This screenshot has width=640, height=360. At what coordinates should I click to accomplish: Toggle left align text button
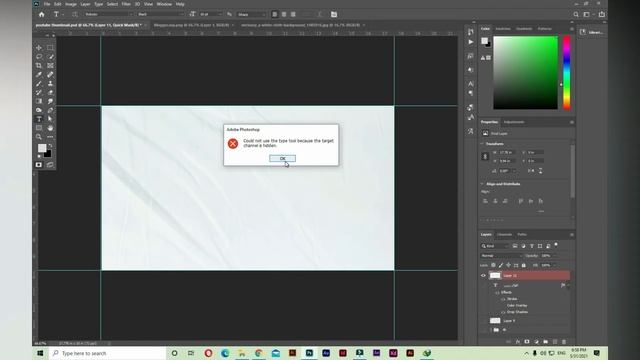pyautogui.click(x=275, y=14)
